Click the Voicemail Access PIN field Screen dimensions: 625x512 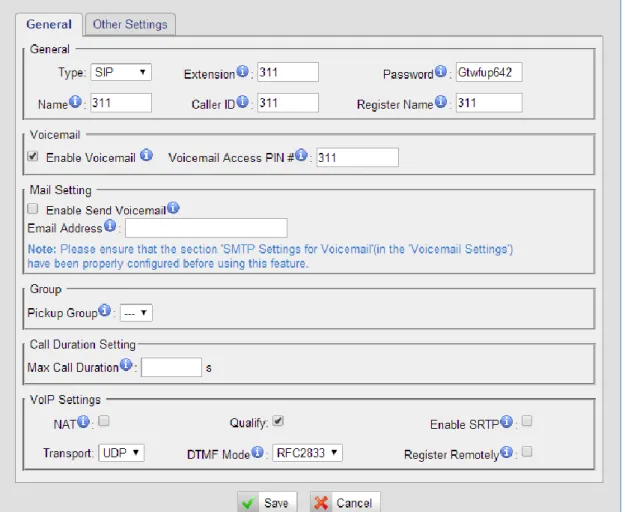point(357,157)
